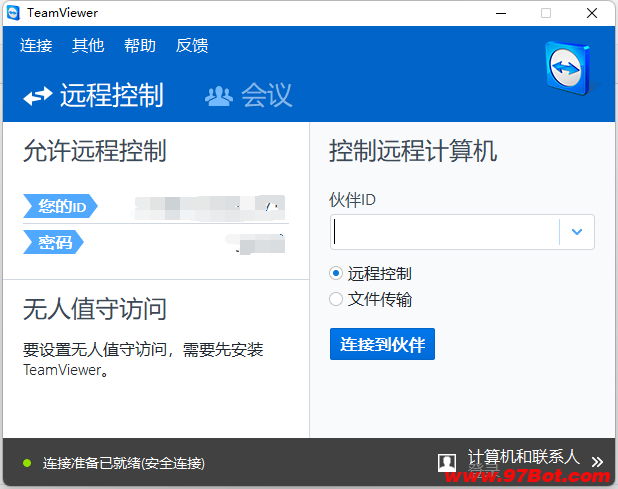This screenshot has width=618, height=489.
Task: Click the 伙伴ID label
Action: [x=352, y=200]
